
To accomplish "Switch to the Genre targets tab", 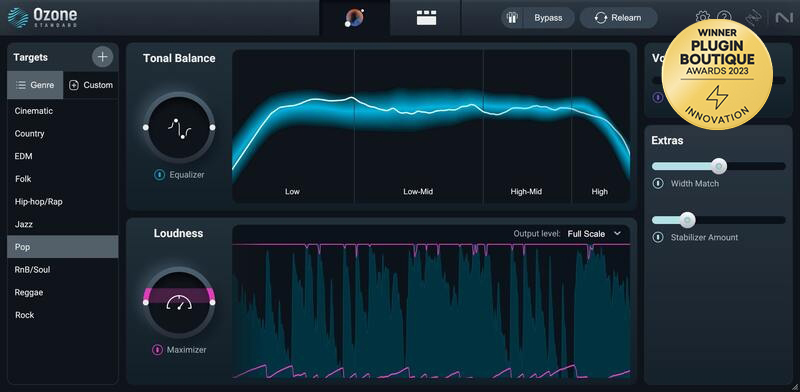I will [x=35, y=85].
